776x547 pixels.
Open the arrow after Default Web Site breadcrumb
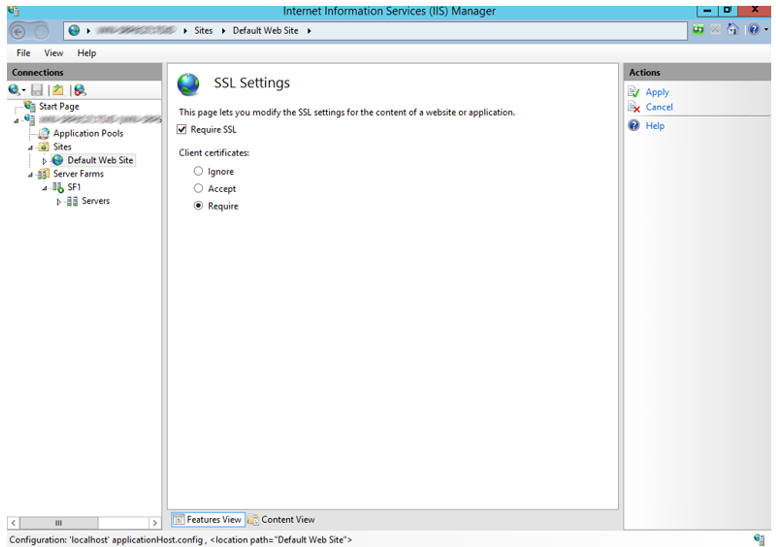[x=309, y=31]
